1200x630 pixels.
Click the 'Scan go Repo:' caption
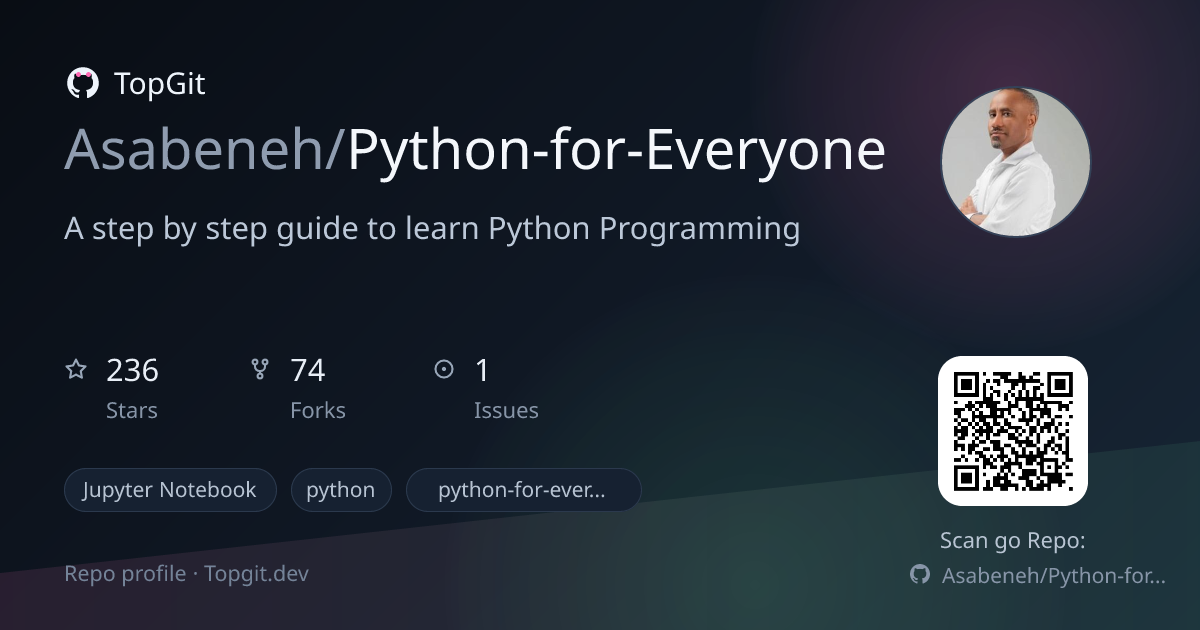(x=1013, y=541)
